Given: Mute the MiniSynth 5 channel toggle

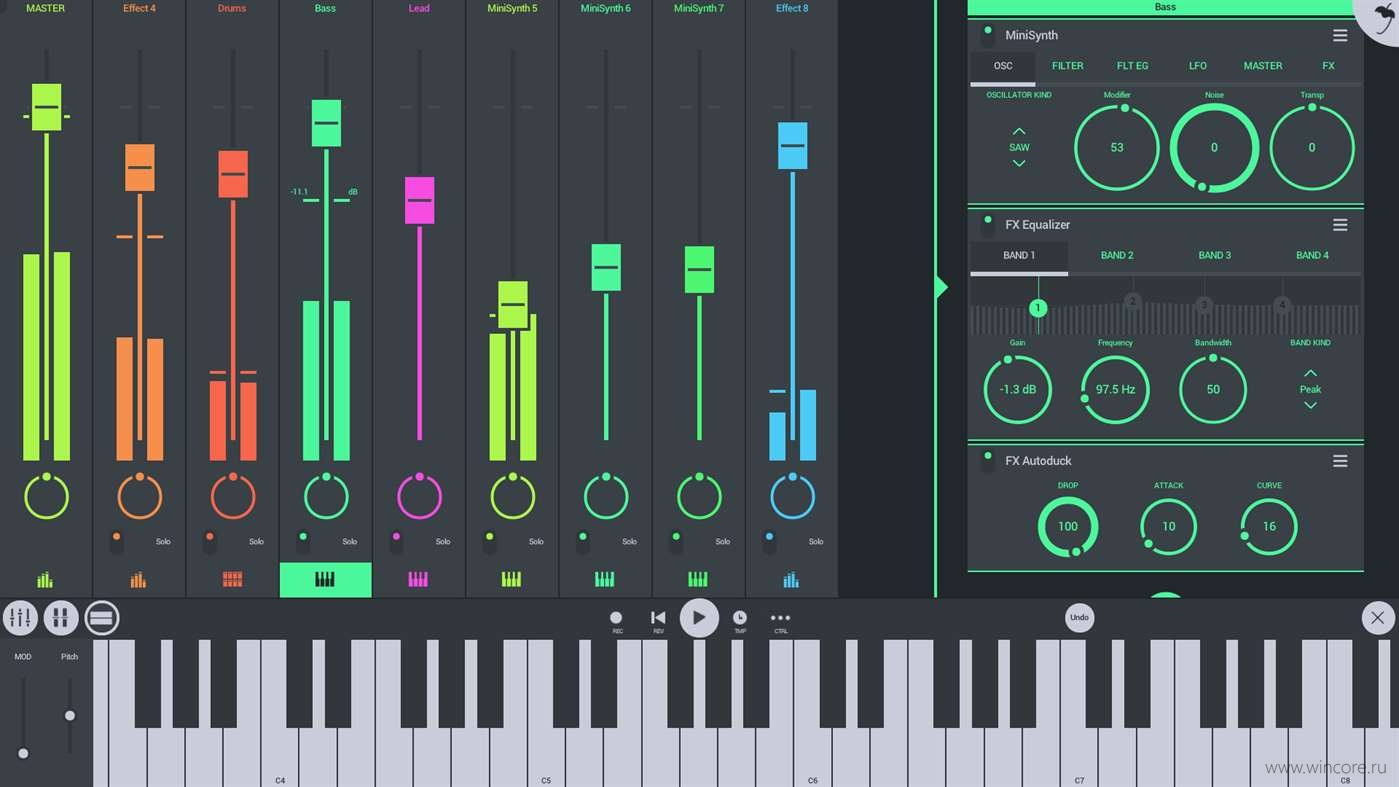Looking at the screenshot, I should 489,541.
